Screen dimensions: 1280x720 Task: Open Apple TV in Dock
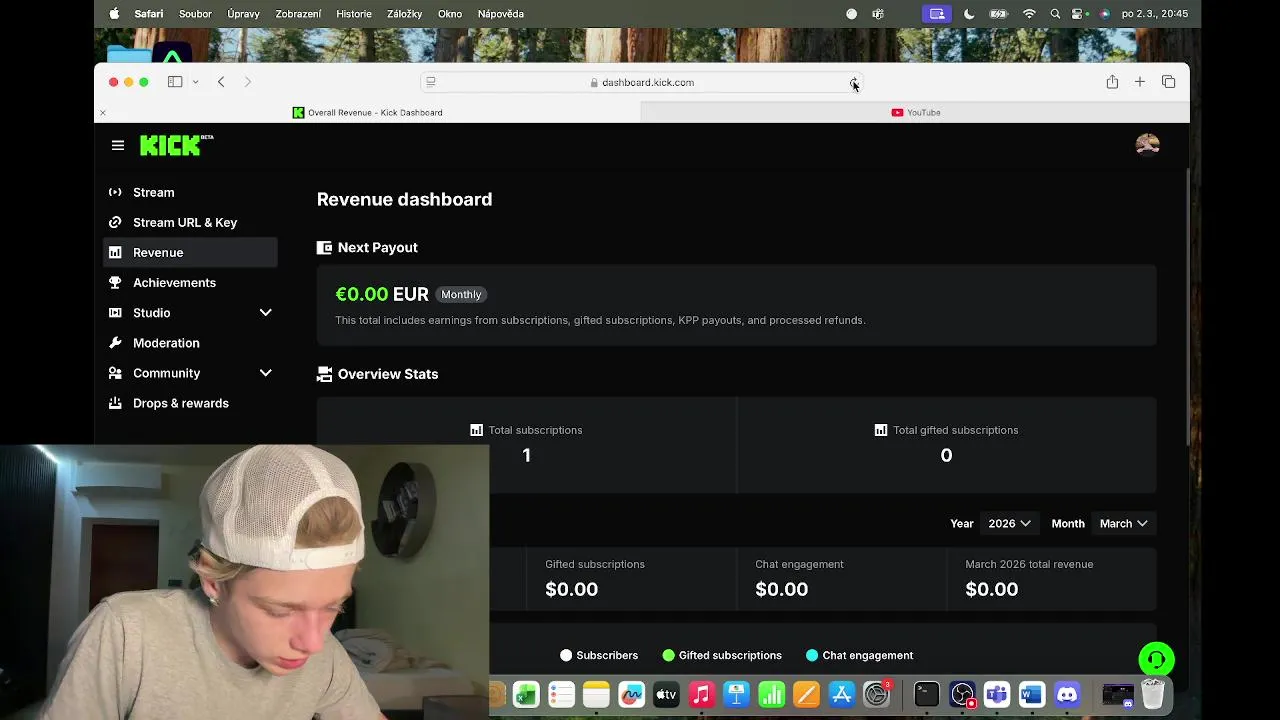point(666,694)
